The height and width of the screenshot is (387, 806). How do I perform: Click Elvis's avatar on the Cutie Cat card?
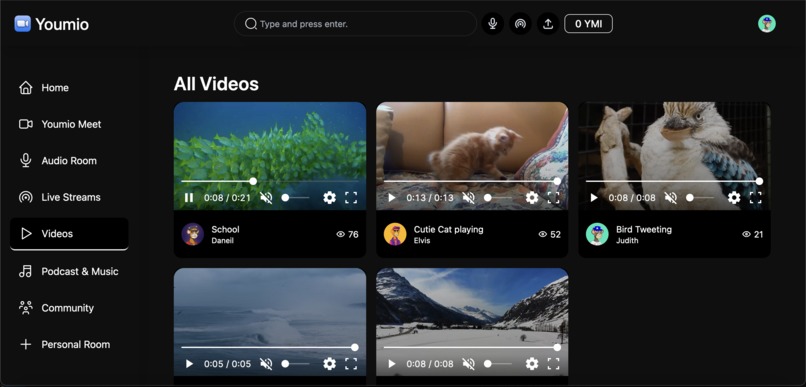(x=395, y=234)
